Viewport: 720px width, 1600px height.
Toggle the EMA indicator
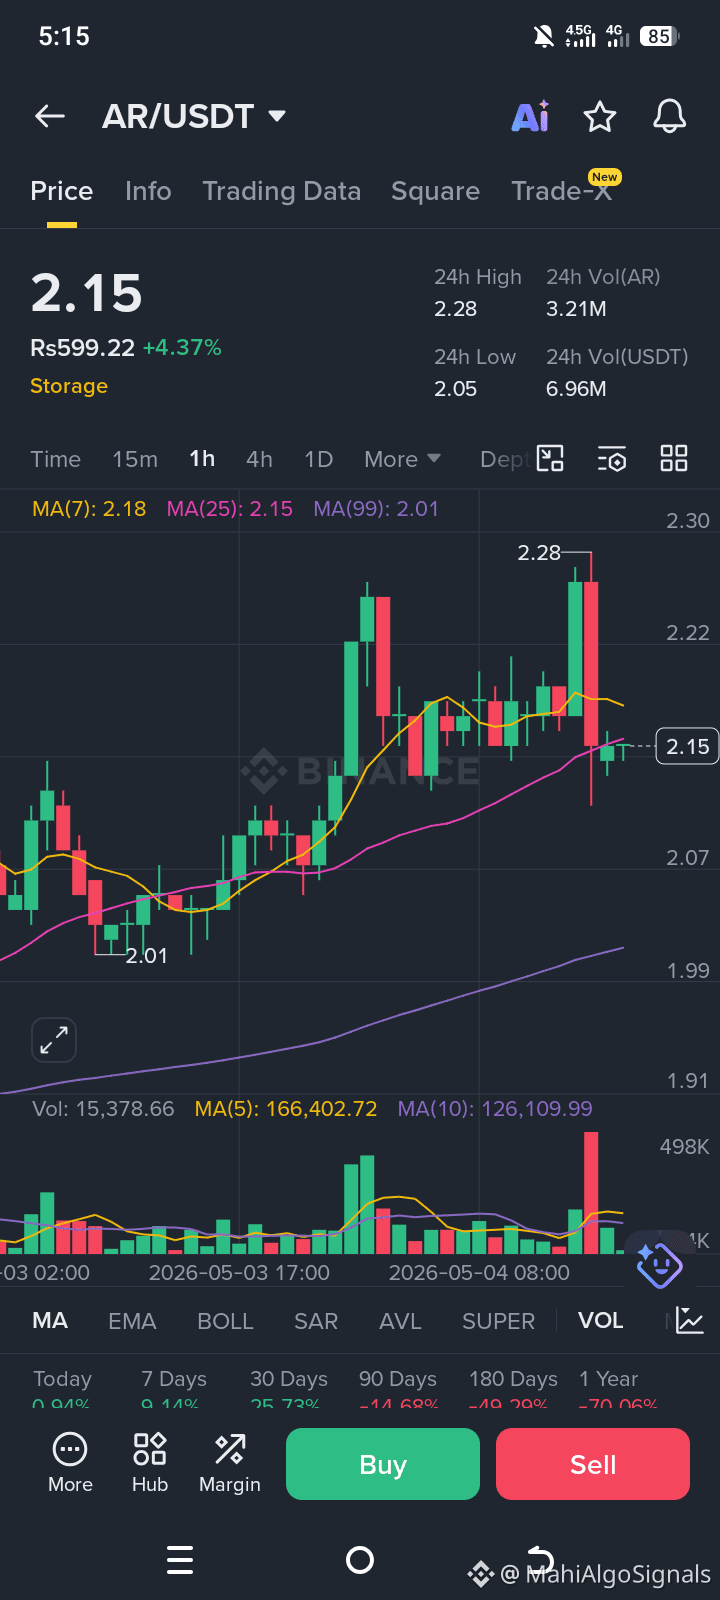click(x=132, y=1321)
